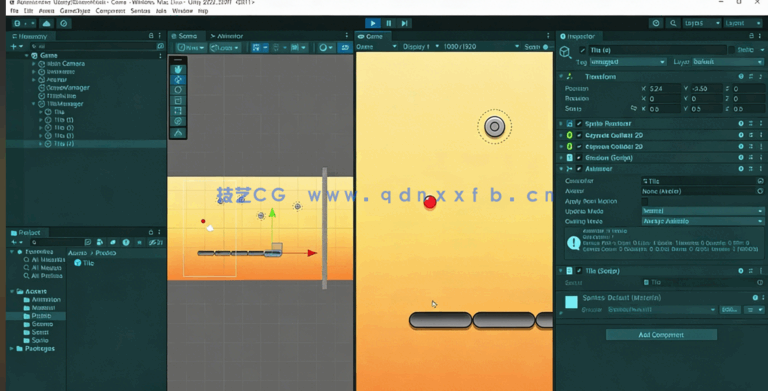The height and width of the screenshot is (391, 768).
Task: Open the Tag dropdown in Inspector
Action: [x=627, y=62]
